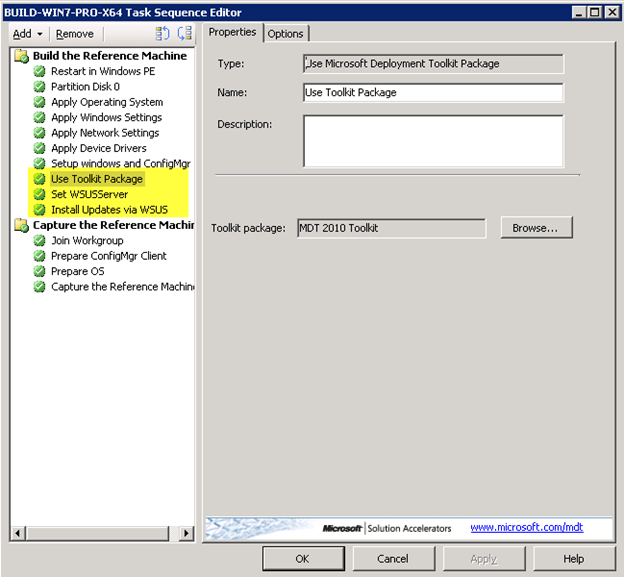624x577 pixels.
Task: Click the Build the Reference Machine folder icon
Action: (22, 56)
